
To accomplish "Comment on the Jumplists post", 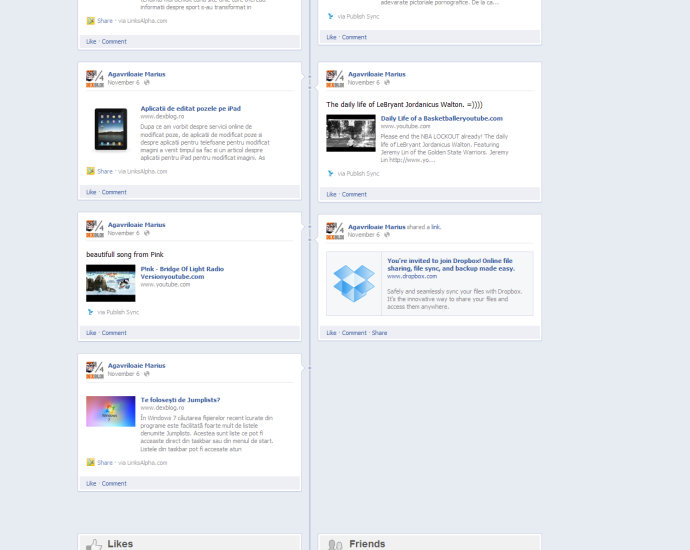I will click(114, 484).
